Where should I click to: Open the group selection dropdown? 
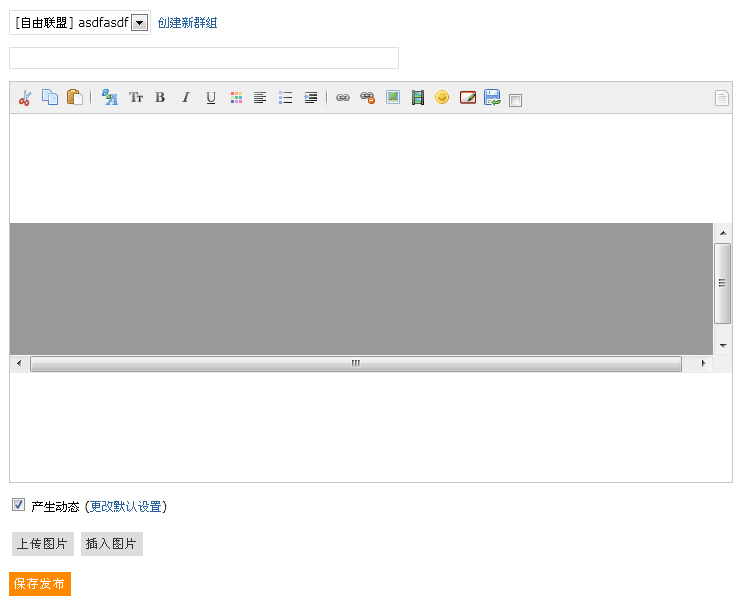[80, 23]
